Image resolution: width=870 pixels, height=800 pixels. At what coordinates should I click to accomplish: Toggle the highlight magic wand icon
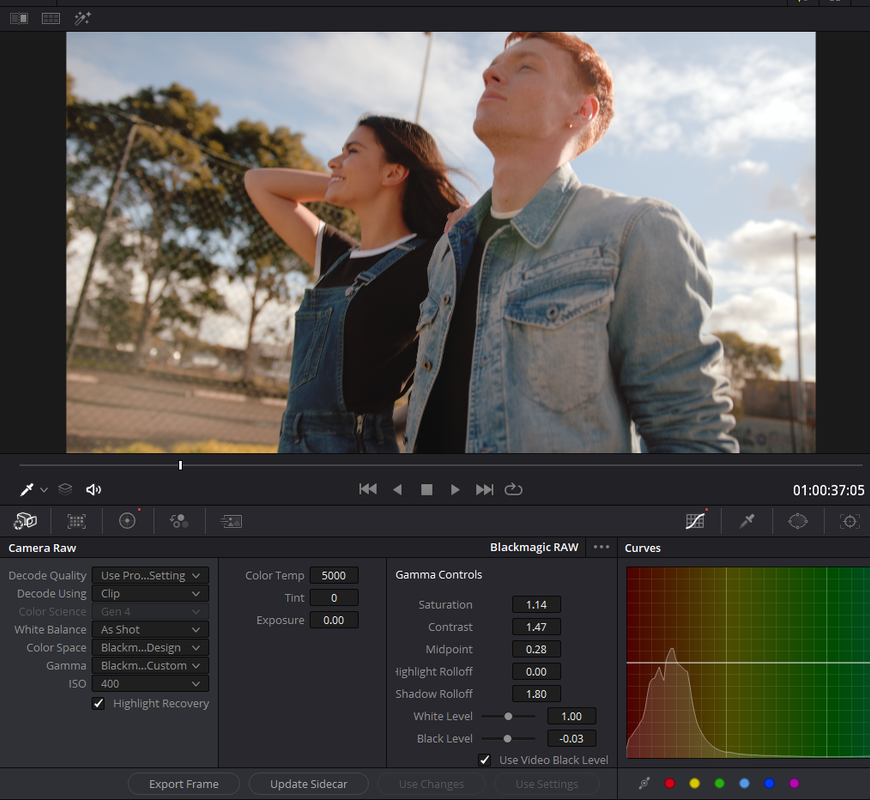click(82, 18)
